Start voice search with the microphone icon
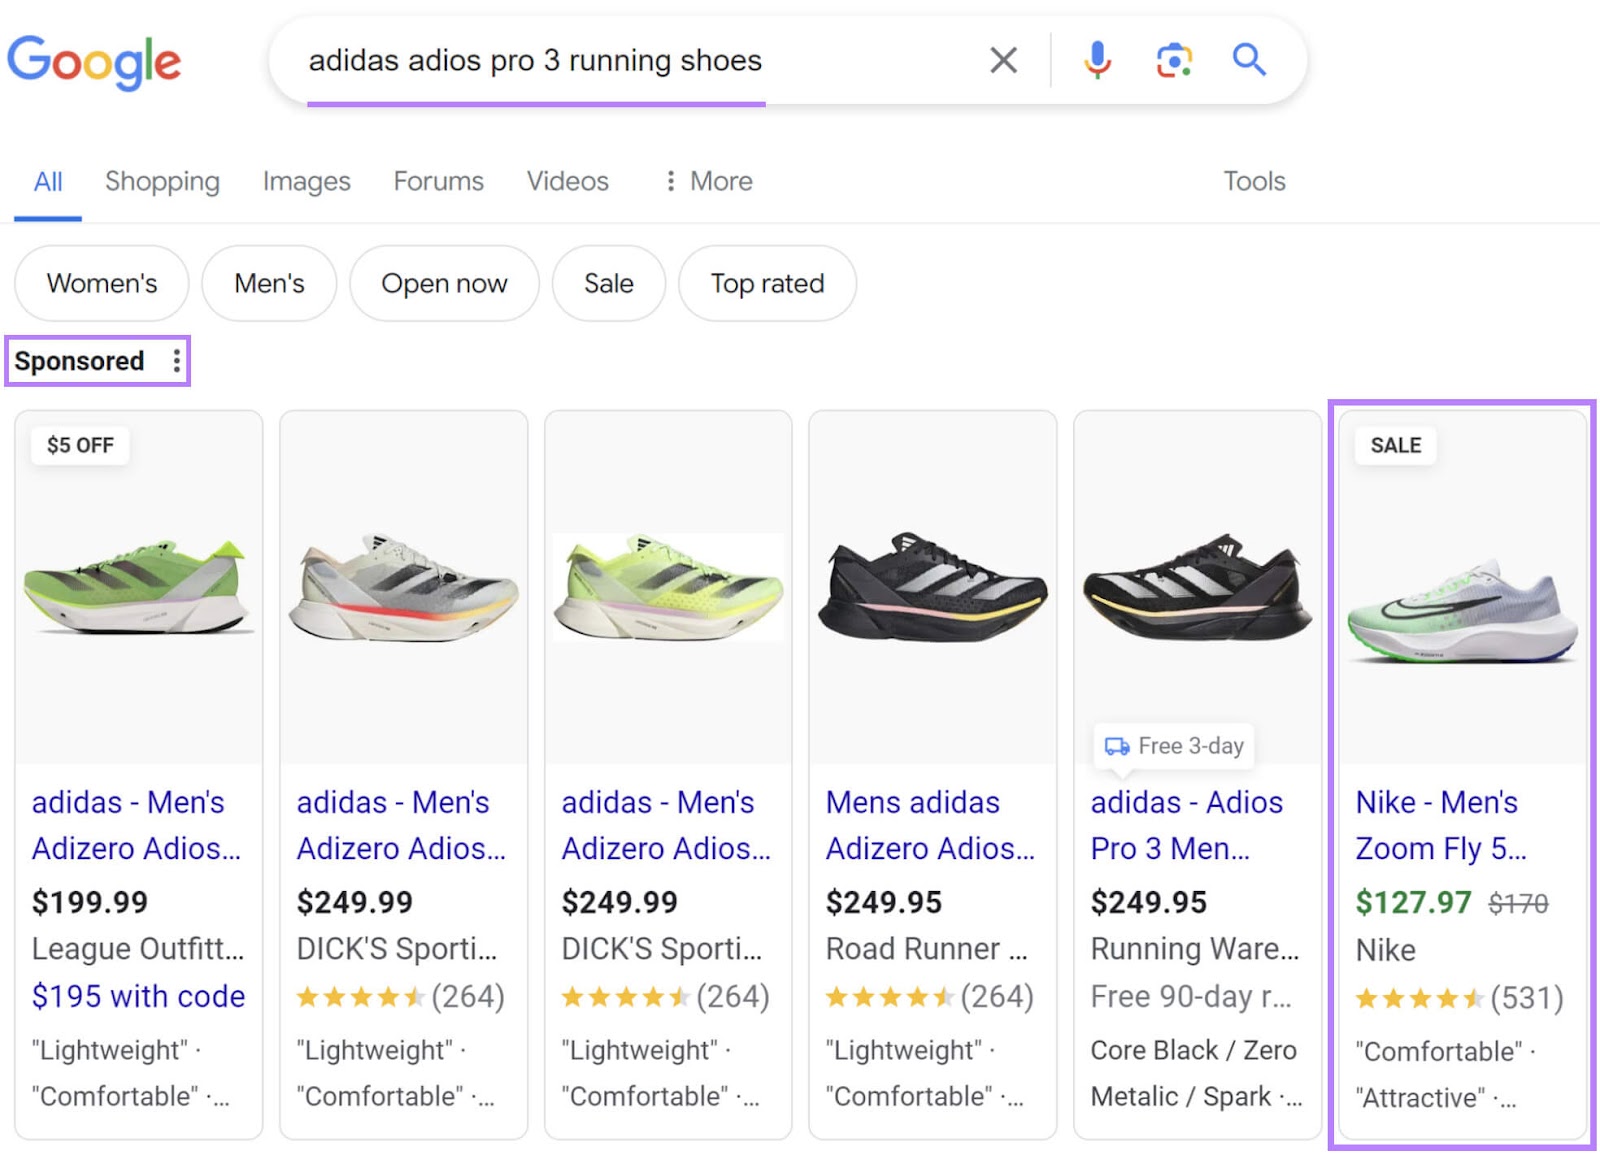1600x1155 pixels. tap(1097, 60)
